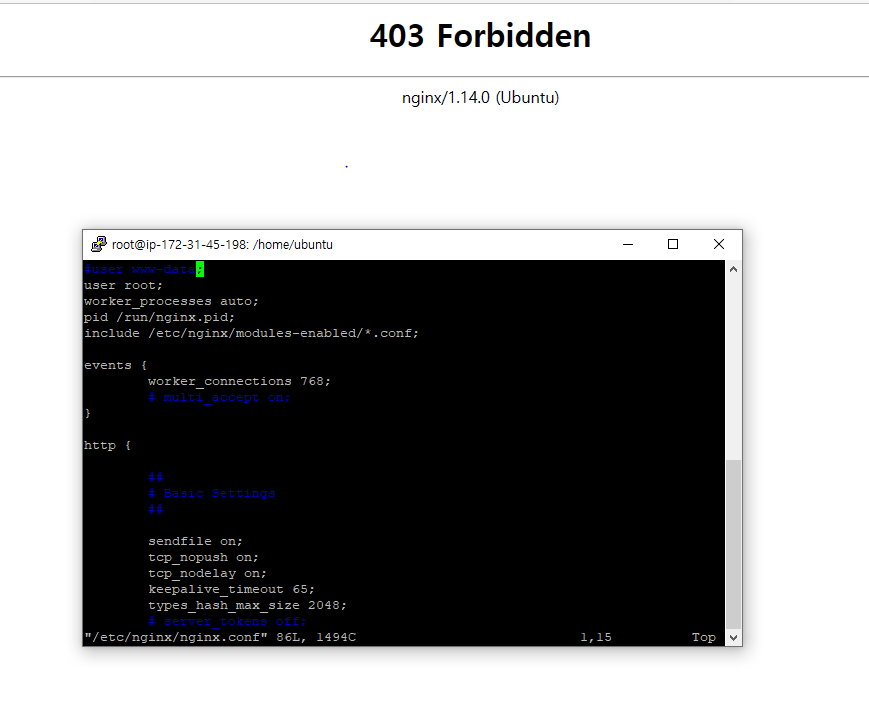The height and width of the screenshot is (725, 869).
Task: Click the '# multi_accept on;' comment
Action: coord(219,397)
